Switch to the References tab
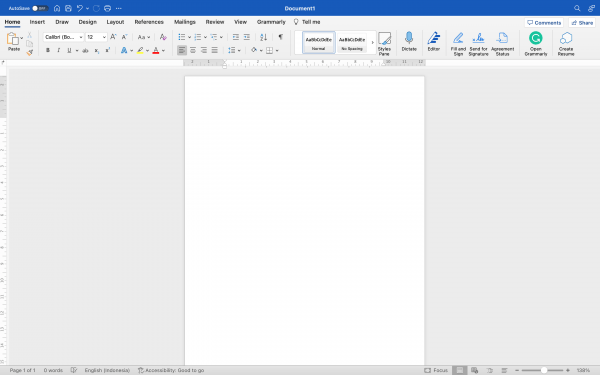 [x=149, y=22]
